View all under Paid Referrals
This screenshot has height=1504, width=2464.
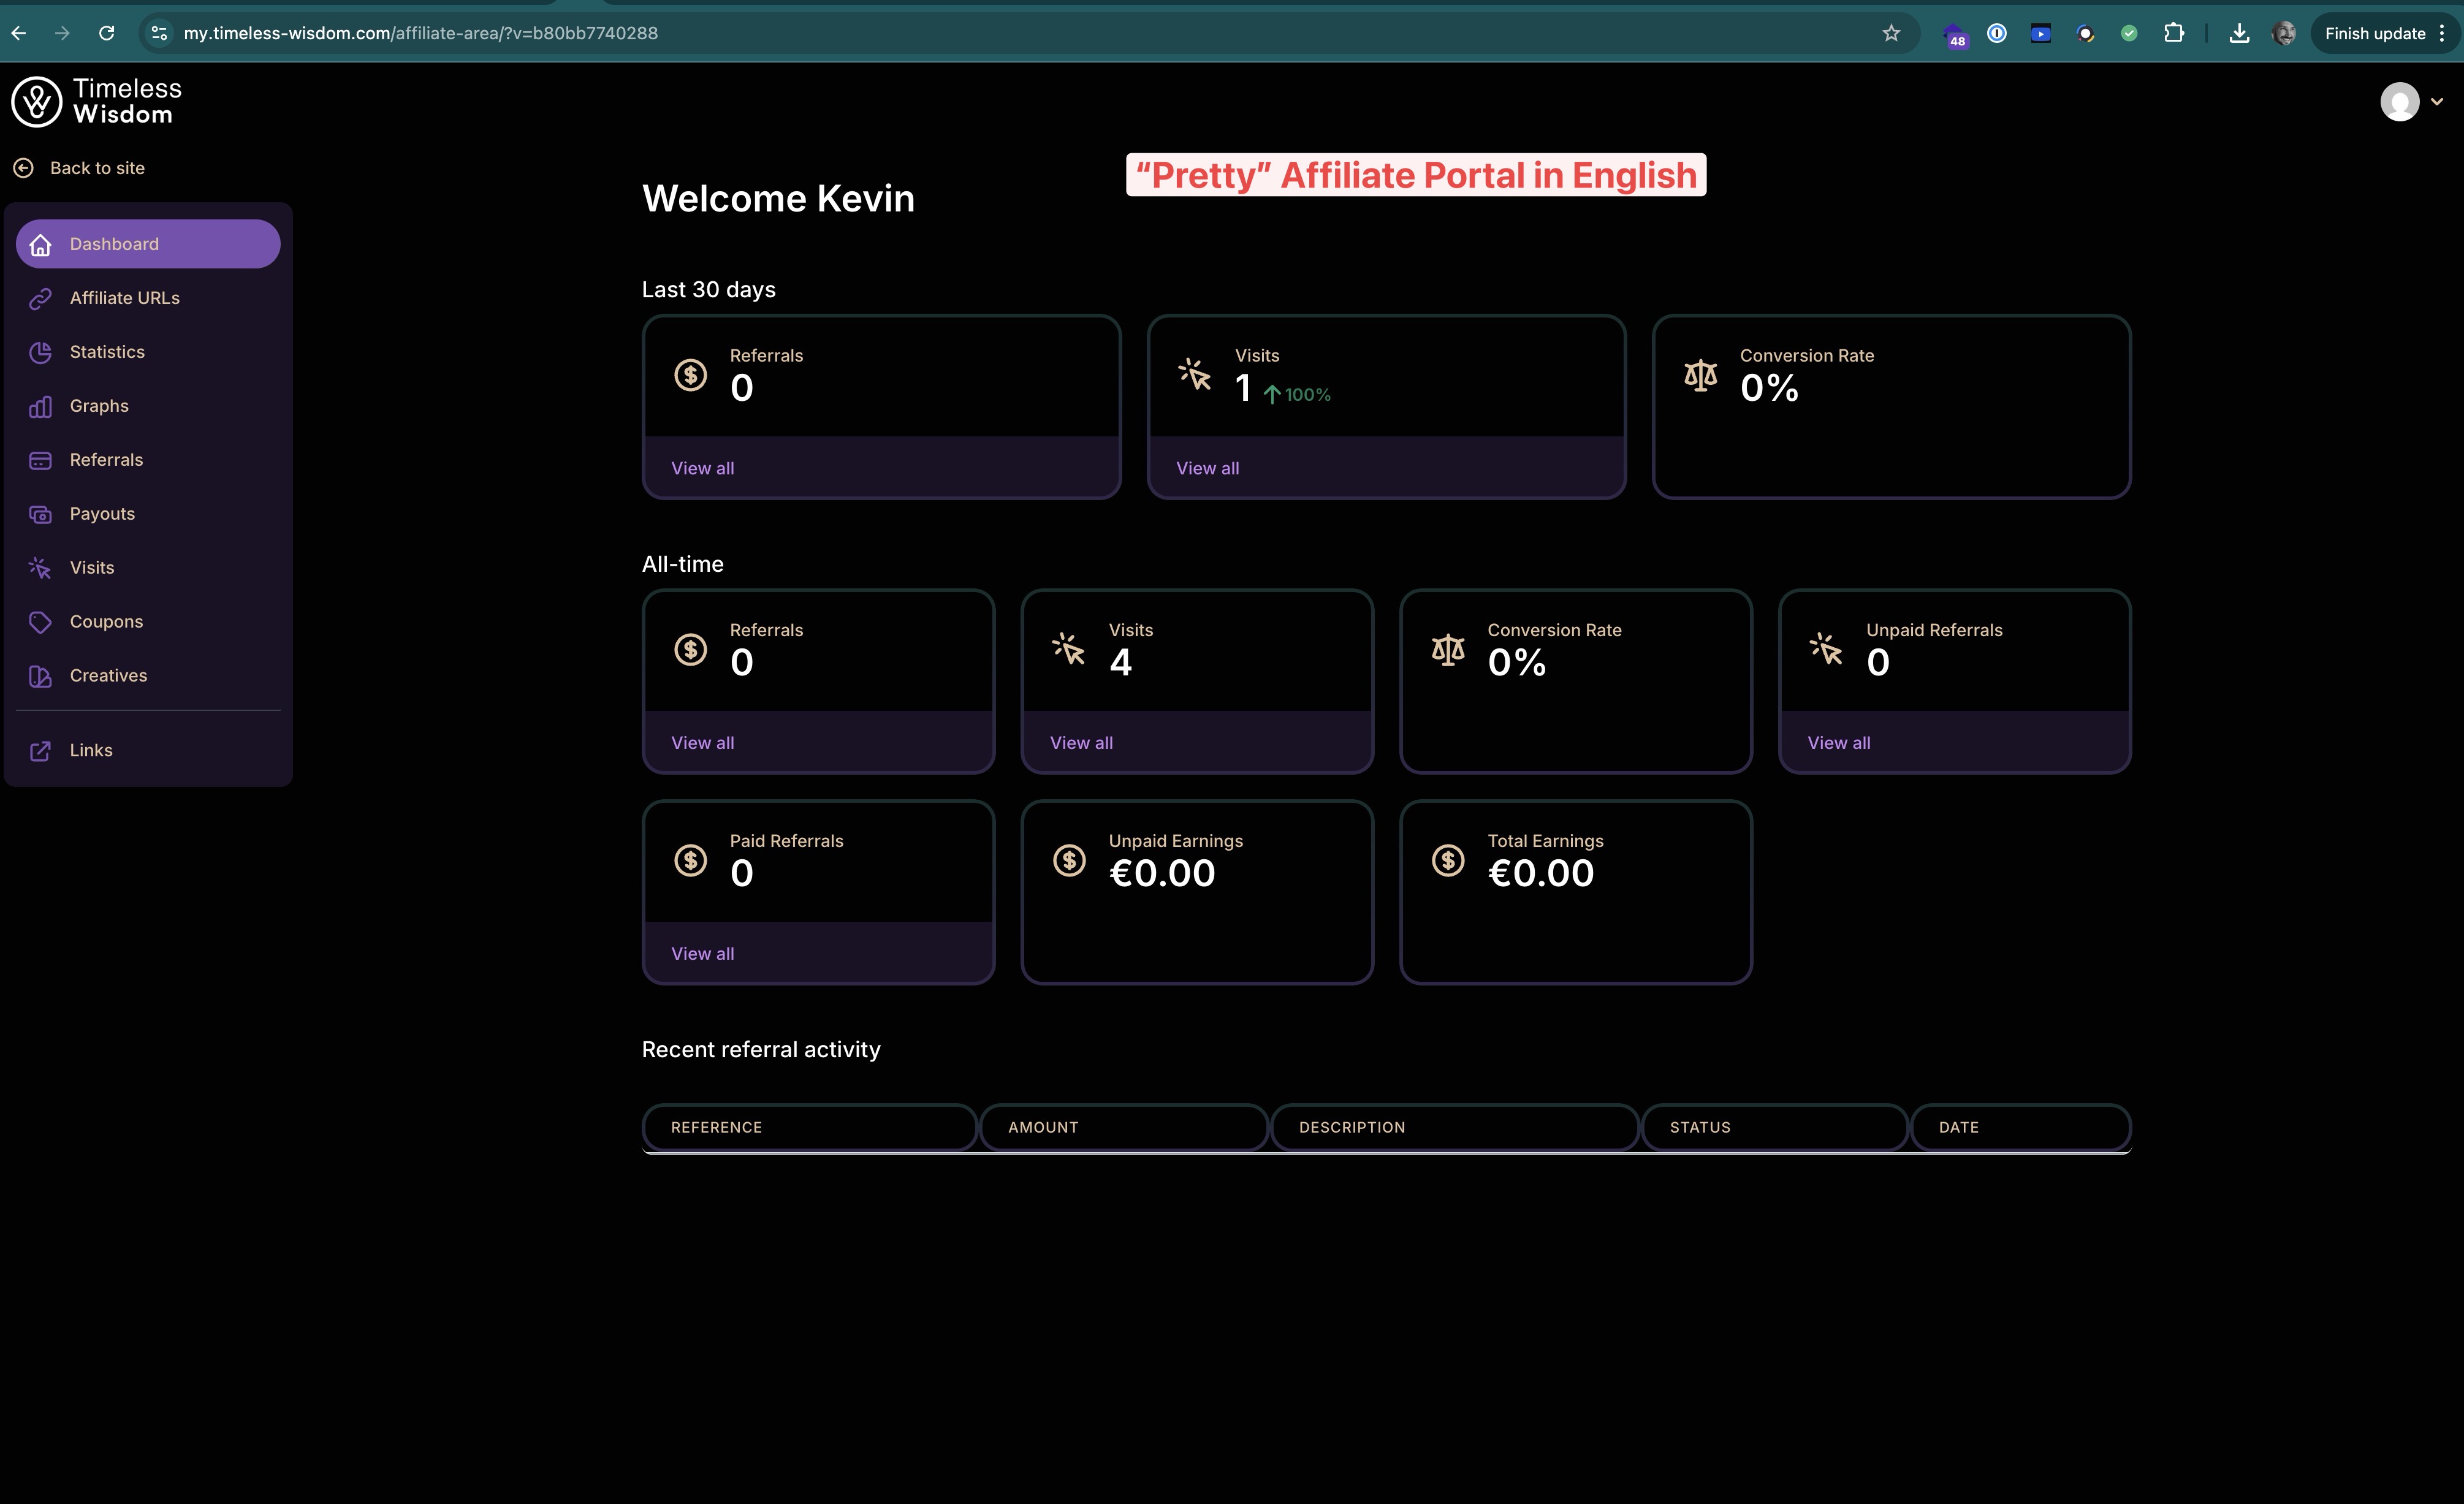click(x=703, y=954)
